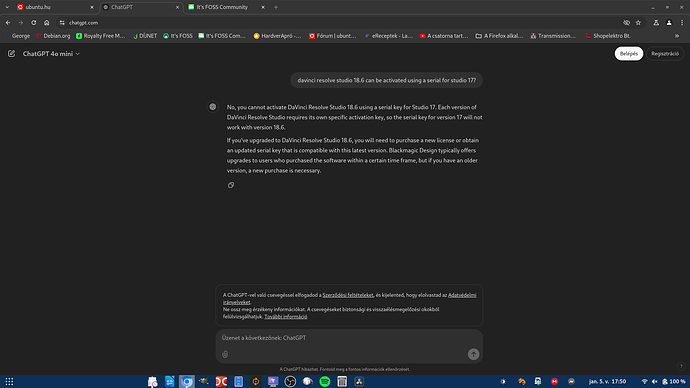The height and width of the screenshot is (388, 690).
Task: Click the attach file paperclip icon
Action: pos(225,354)
